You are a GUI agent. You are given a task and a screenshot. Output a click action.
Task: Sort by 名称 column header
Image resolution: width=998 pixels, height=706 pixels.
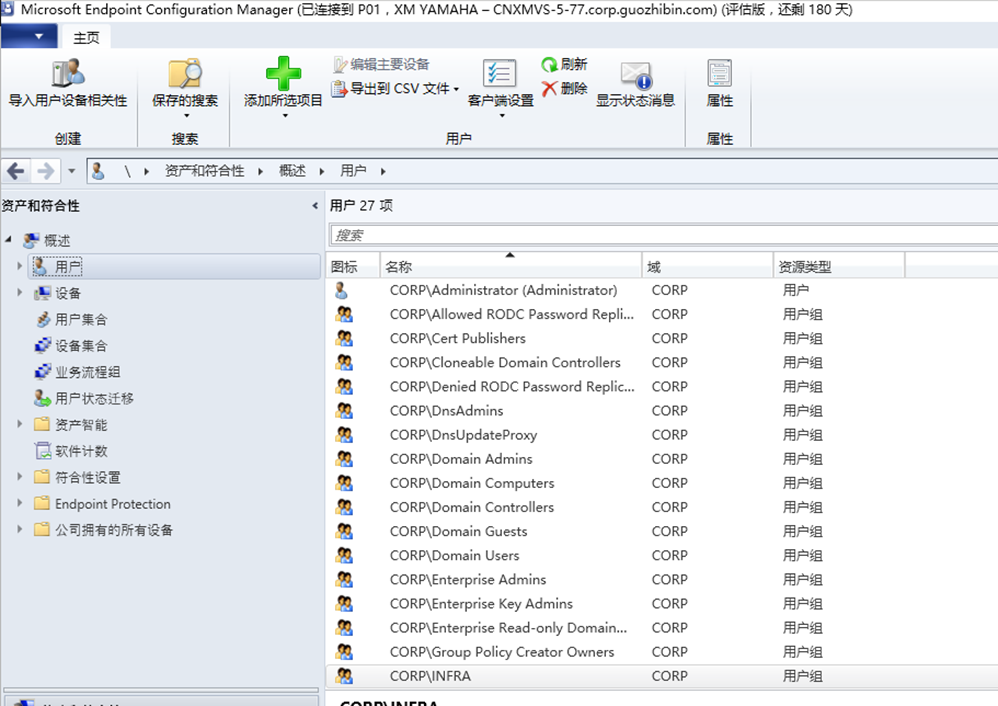[510, 266]
